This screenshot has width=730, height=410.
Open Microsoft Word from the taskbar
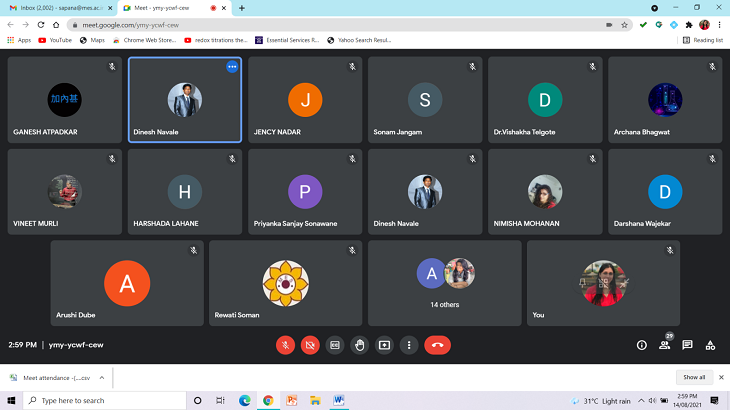339,400
